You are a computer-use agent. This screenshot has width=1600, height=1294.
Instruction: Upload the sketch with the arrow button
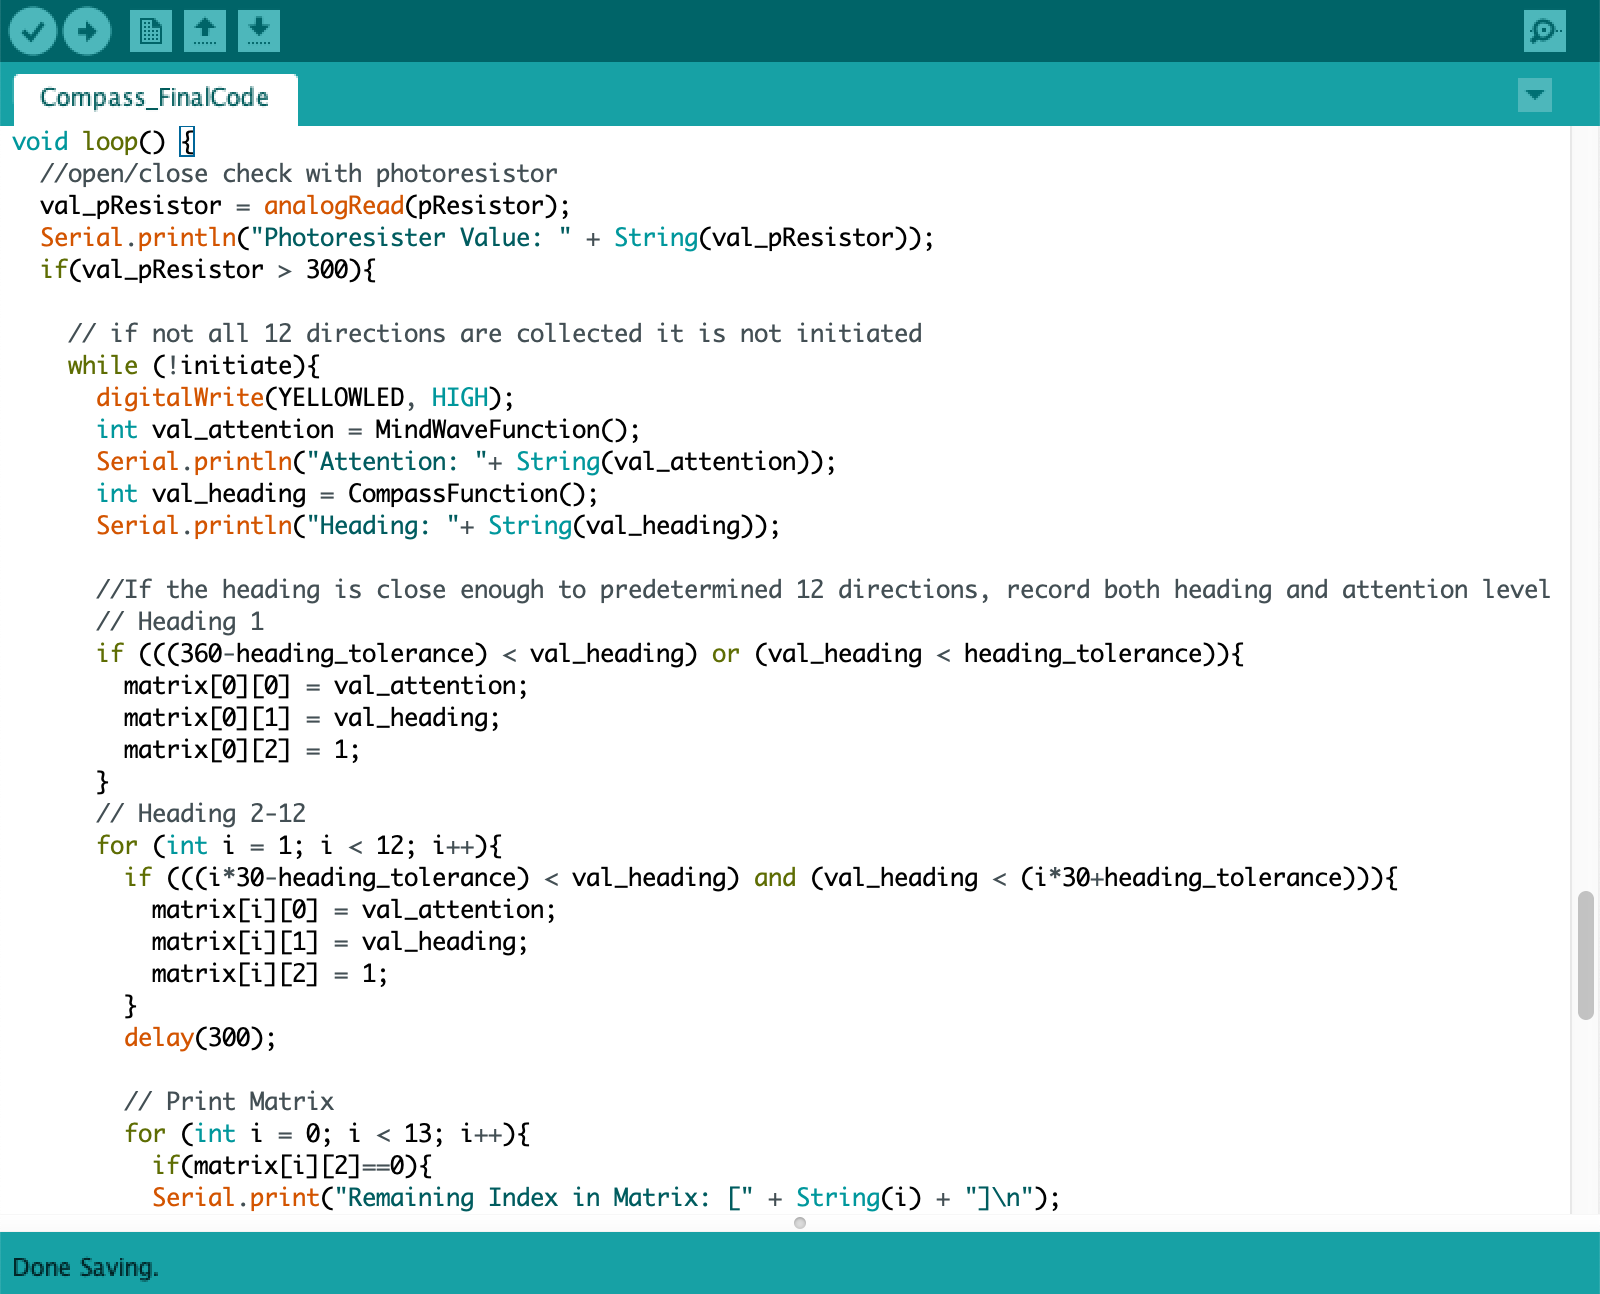[87, 31]
